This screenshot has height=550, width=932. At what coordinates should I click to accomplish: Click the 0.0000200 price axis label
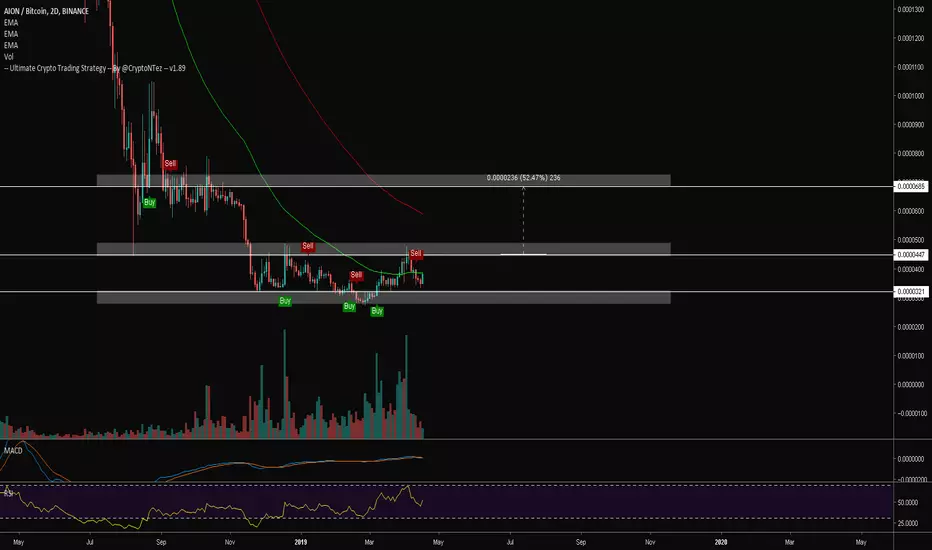(911, 327)
